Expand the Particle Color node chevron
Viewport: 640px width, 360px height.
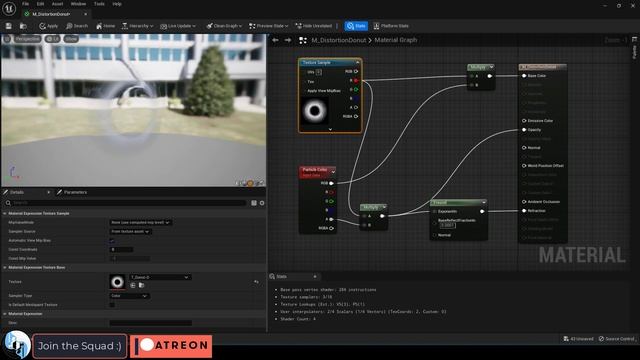point(333,172)
